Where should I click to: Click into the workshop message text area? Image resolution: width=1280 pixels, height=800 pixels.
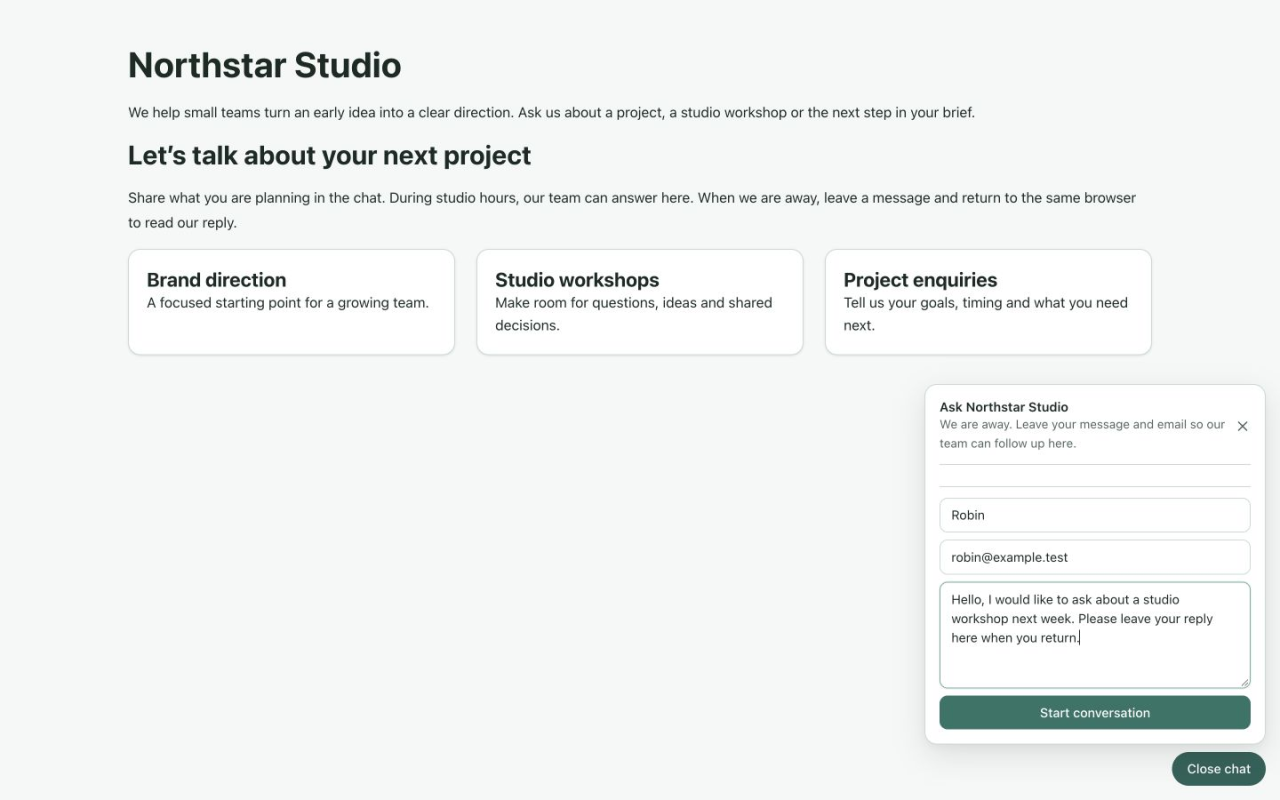(1095, 635)
